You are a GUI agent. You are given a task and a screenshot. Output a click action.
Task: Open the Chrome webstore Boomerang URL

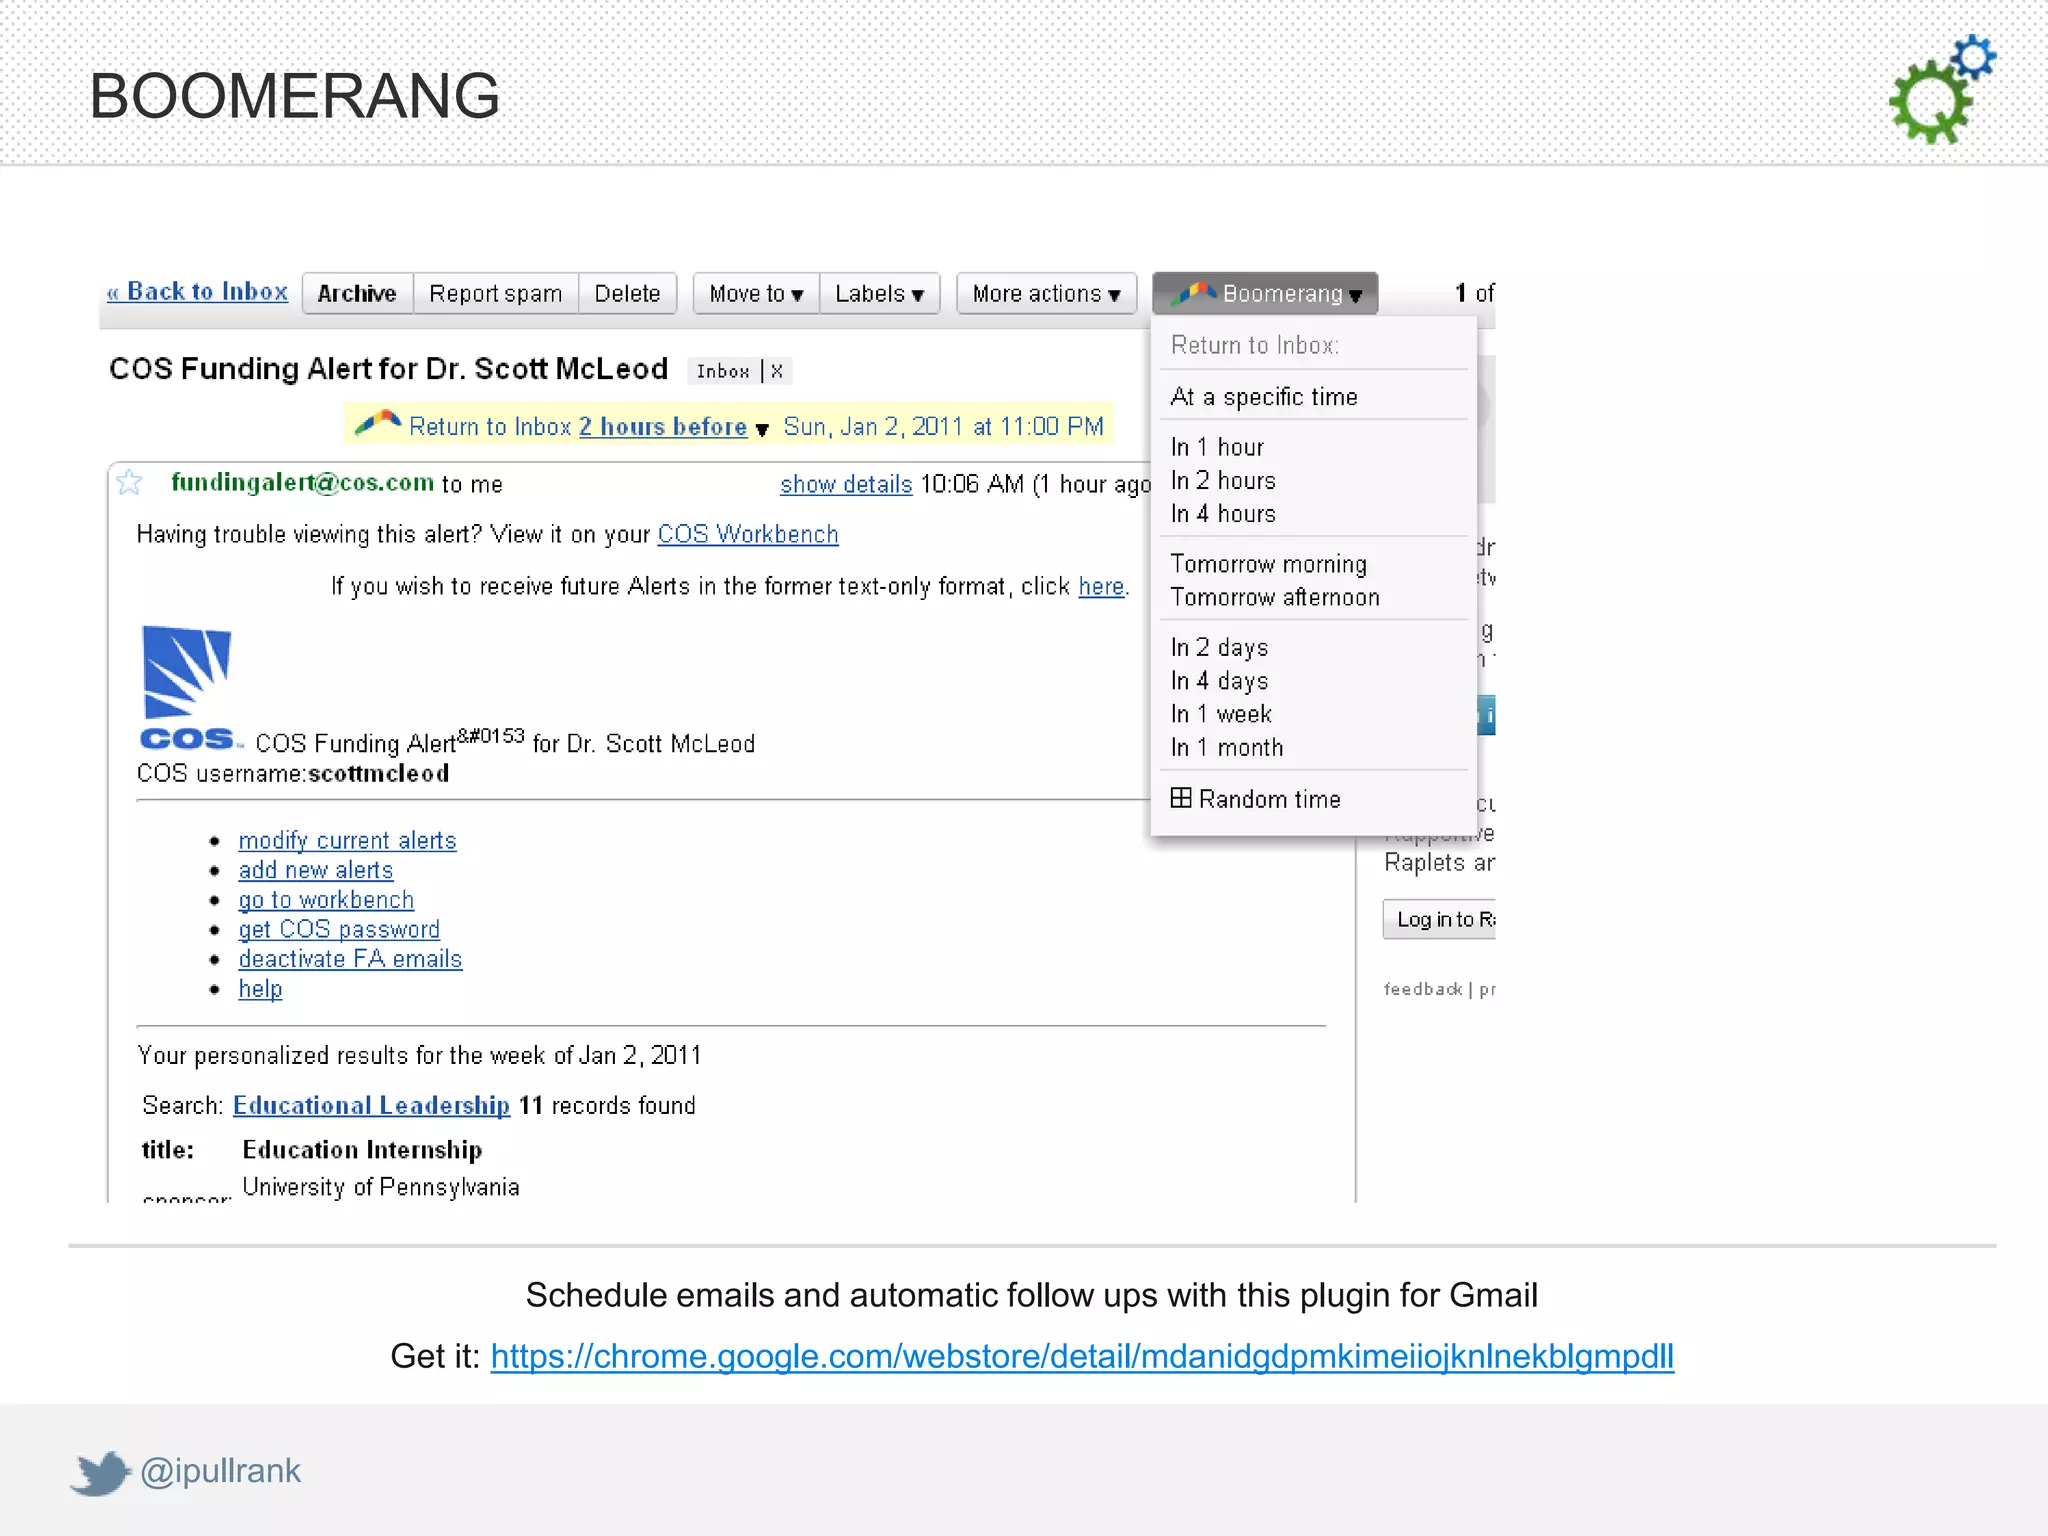[x=1082, y=1357]
